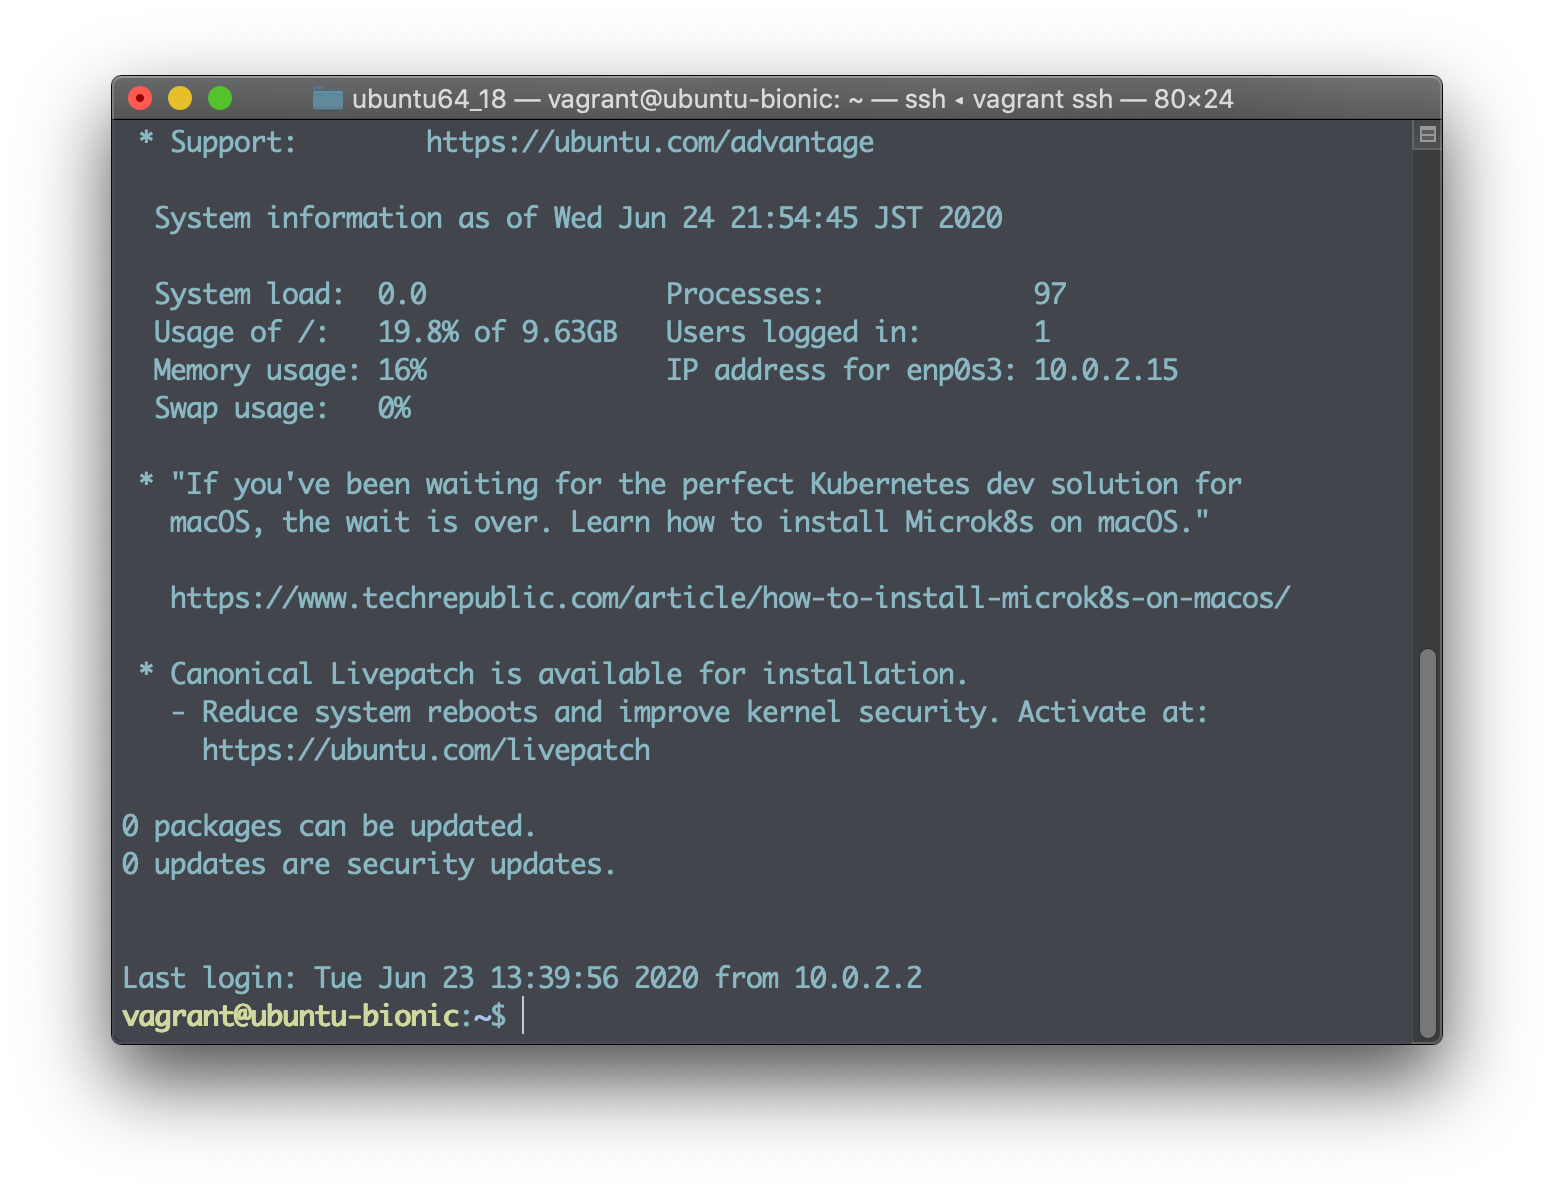Click the 80×24 size text in title
The width and height of the screenshot is (1554, 1192).
pyautogui.click(x=1194, y=99)
